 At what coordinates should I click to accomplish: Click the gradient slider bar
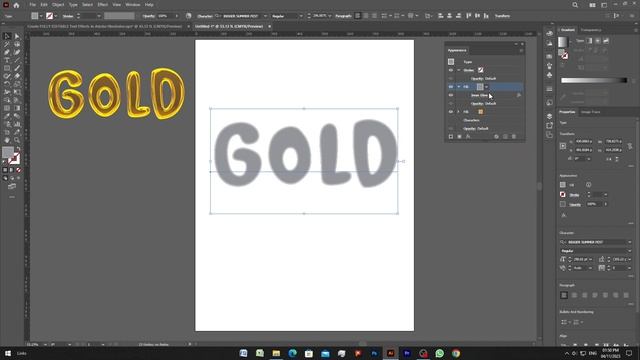coord(594,80)
